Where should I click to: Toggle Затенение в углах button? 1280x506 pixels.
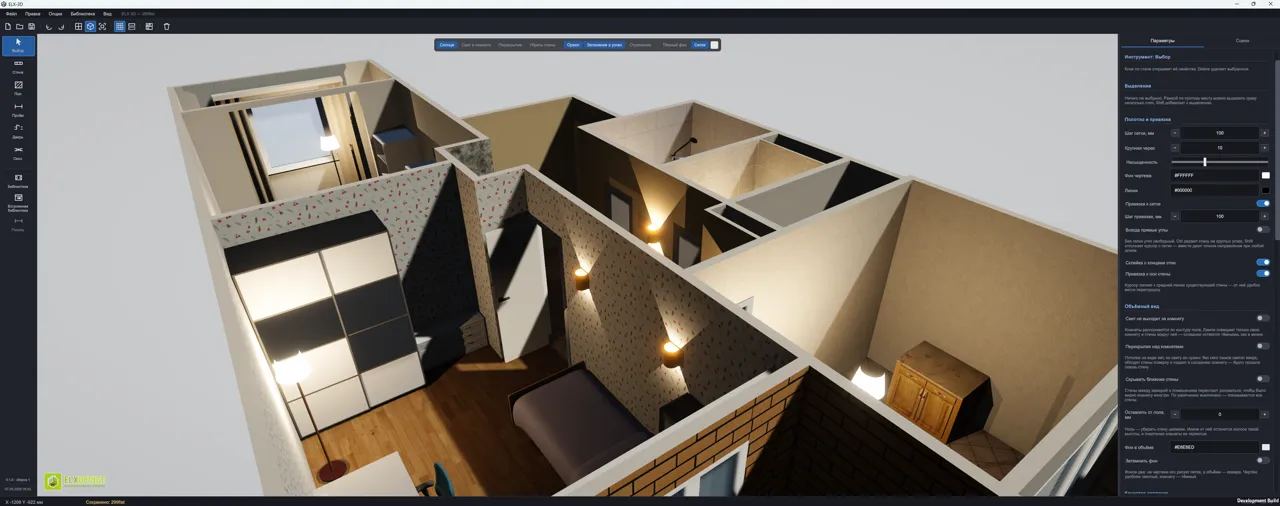[x=605, y=45]
